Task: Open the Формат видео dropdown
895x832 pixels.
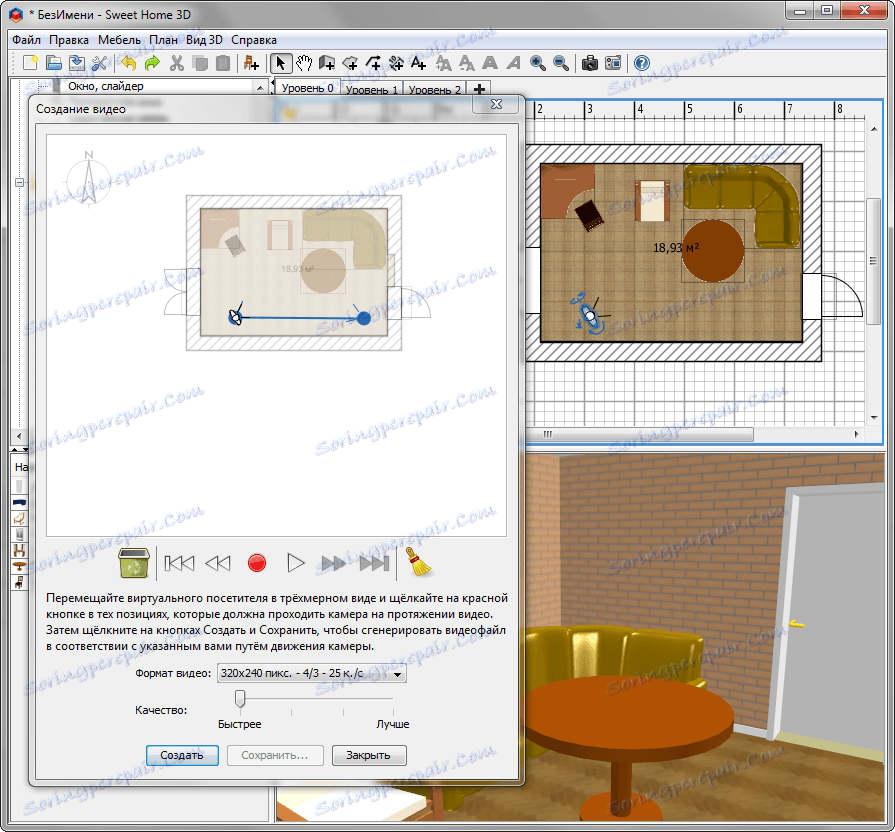Action: pyautogui.click(x=311, y=674)
